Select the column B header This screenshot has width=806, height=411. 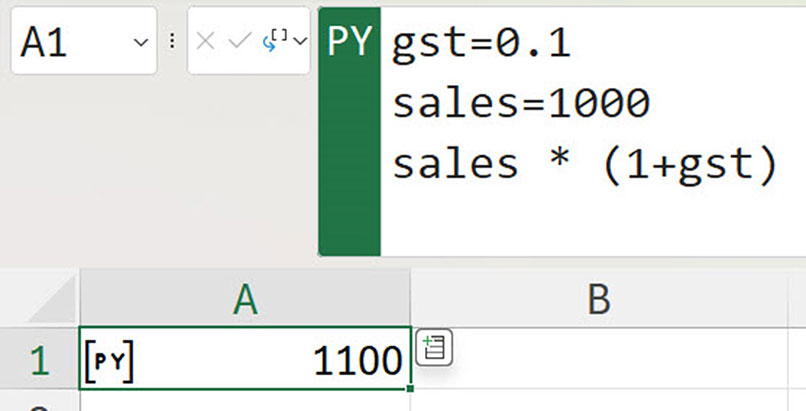click(598, 298)
